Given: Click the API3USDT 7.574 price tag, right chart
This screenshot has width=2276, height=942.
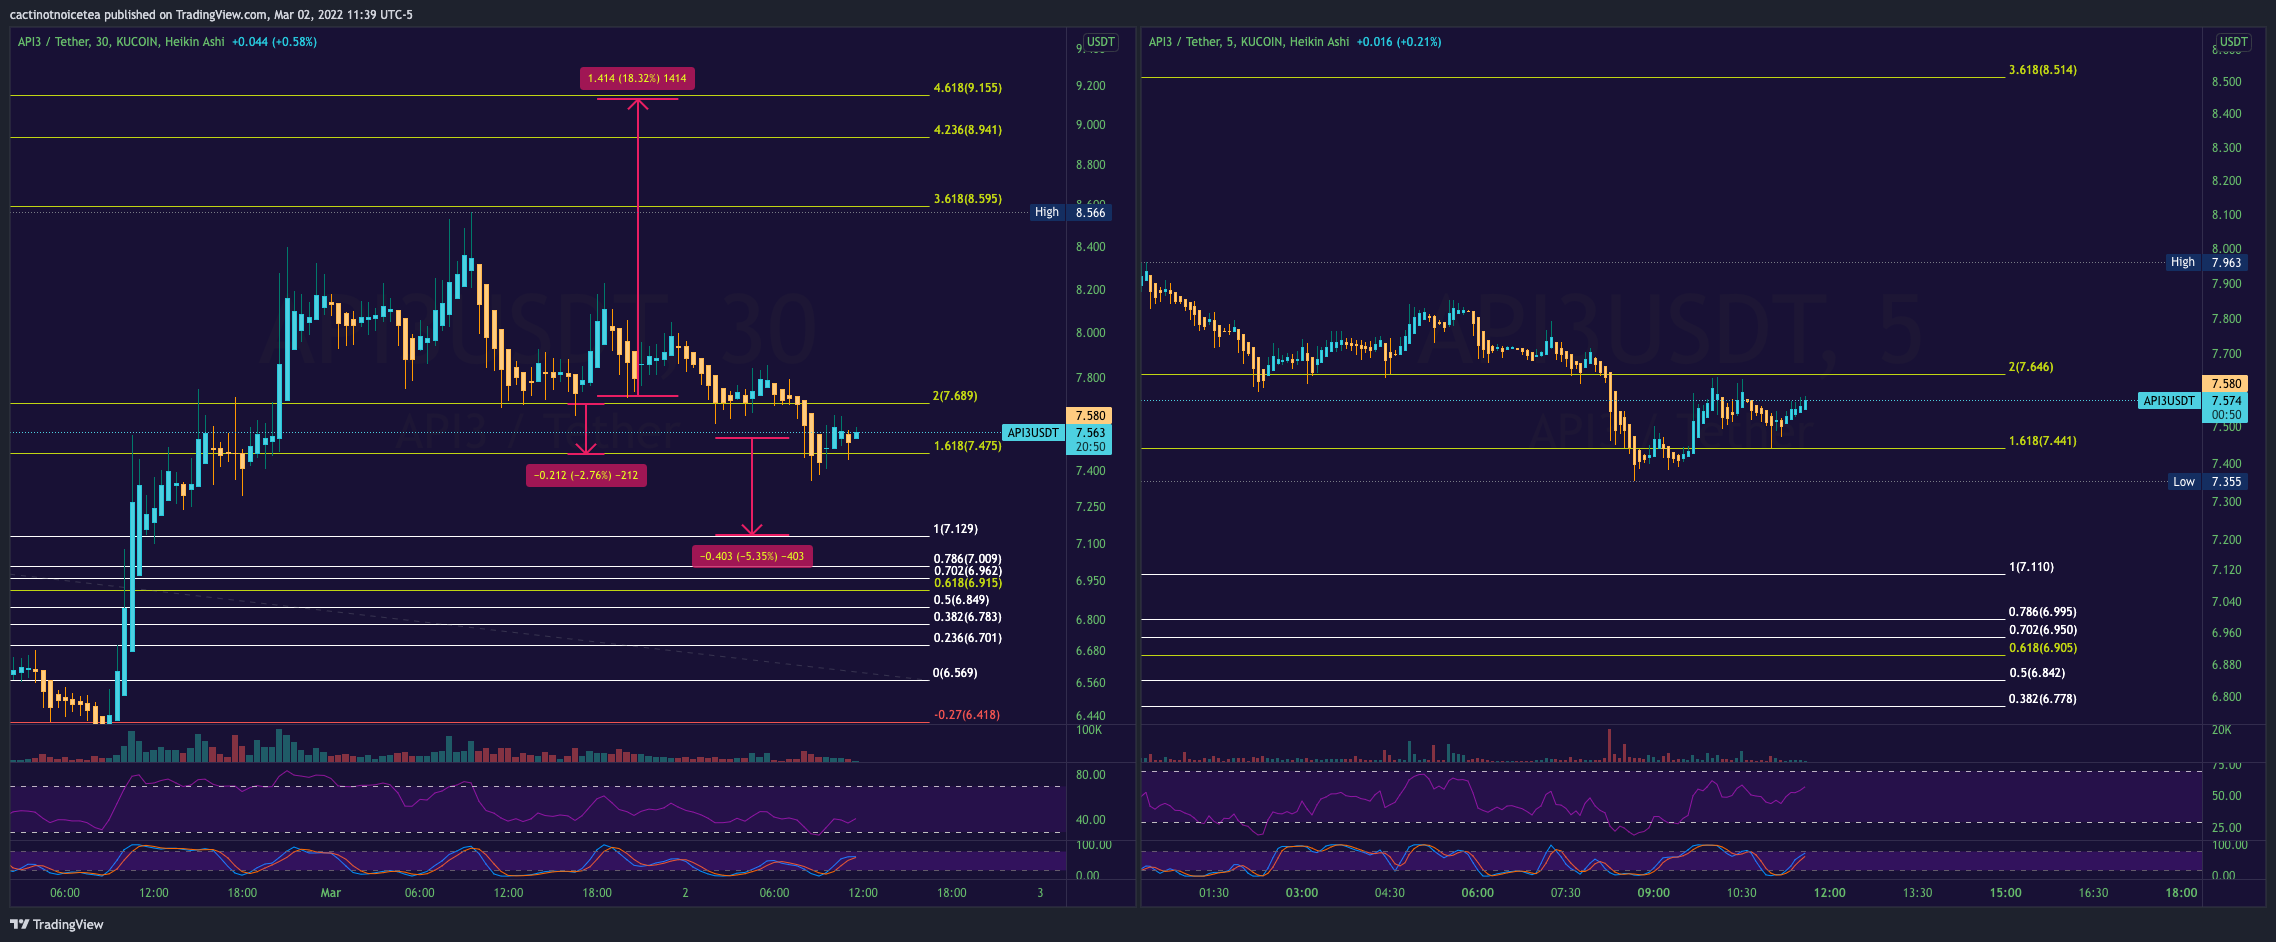Looking at the screenshot, I should click(x=2192, y=401).
